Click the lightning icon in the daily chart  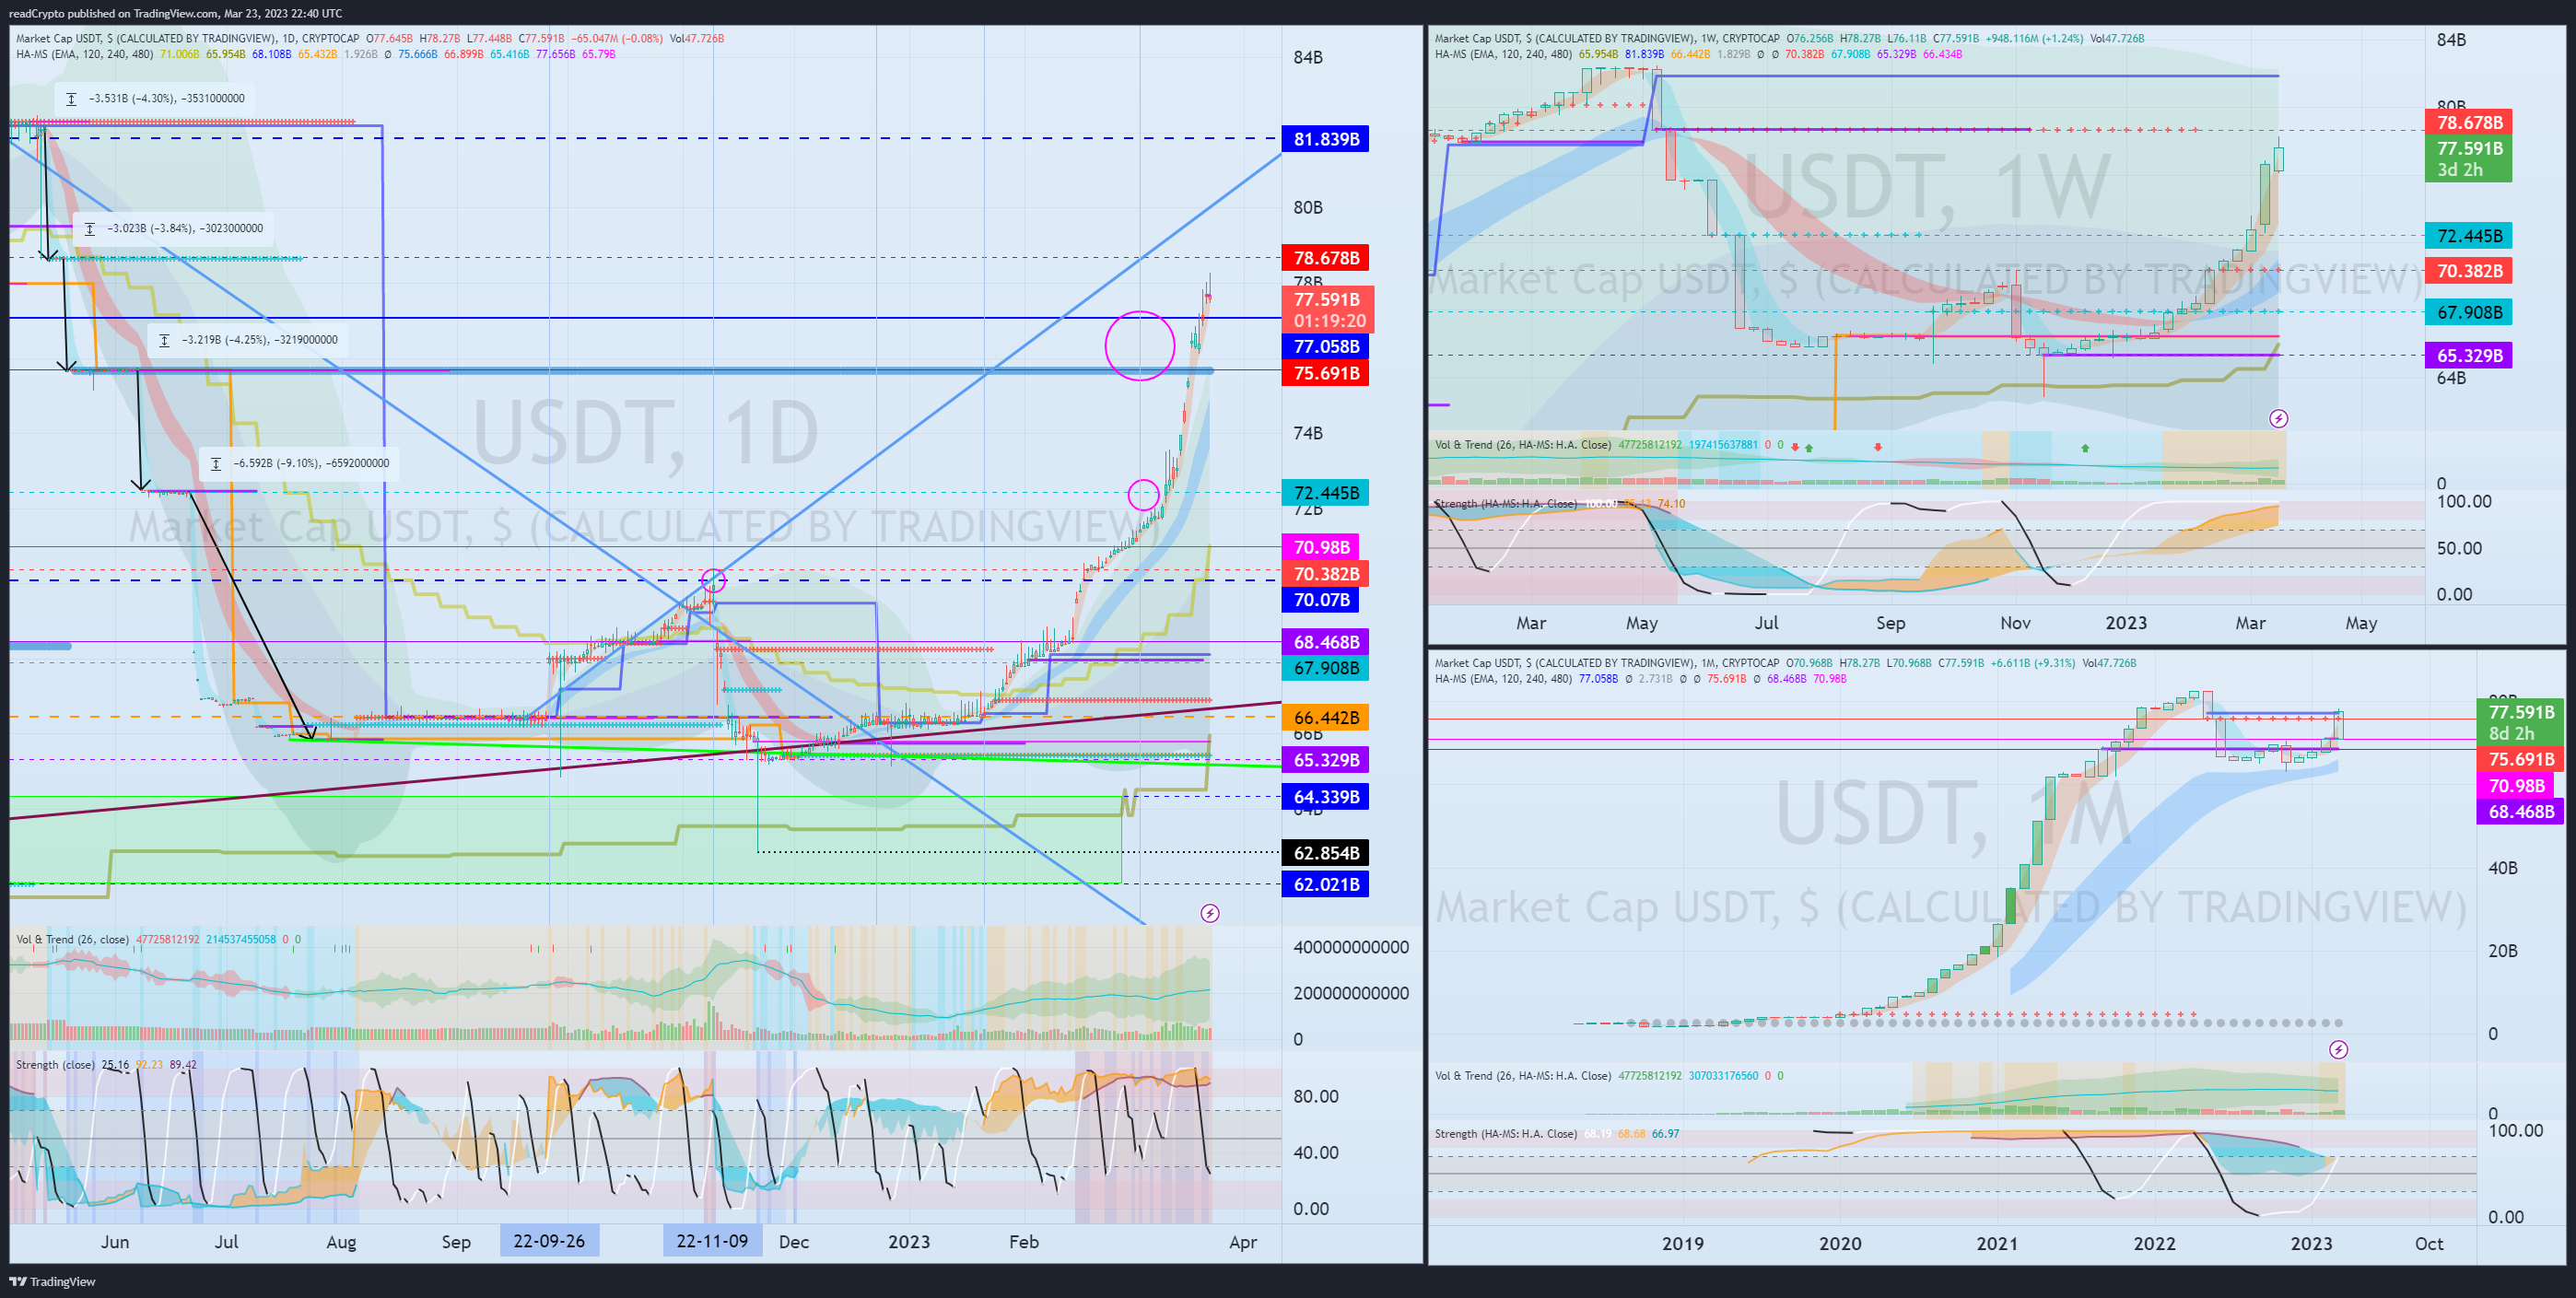click(x=1210, y=913)
